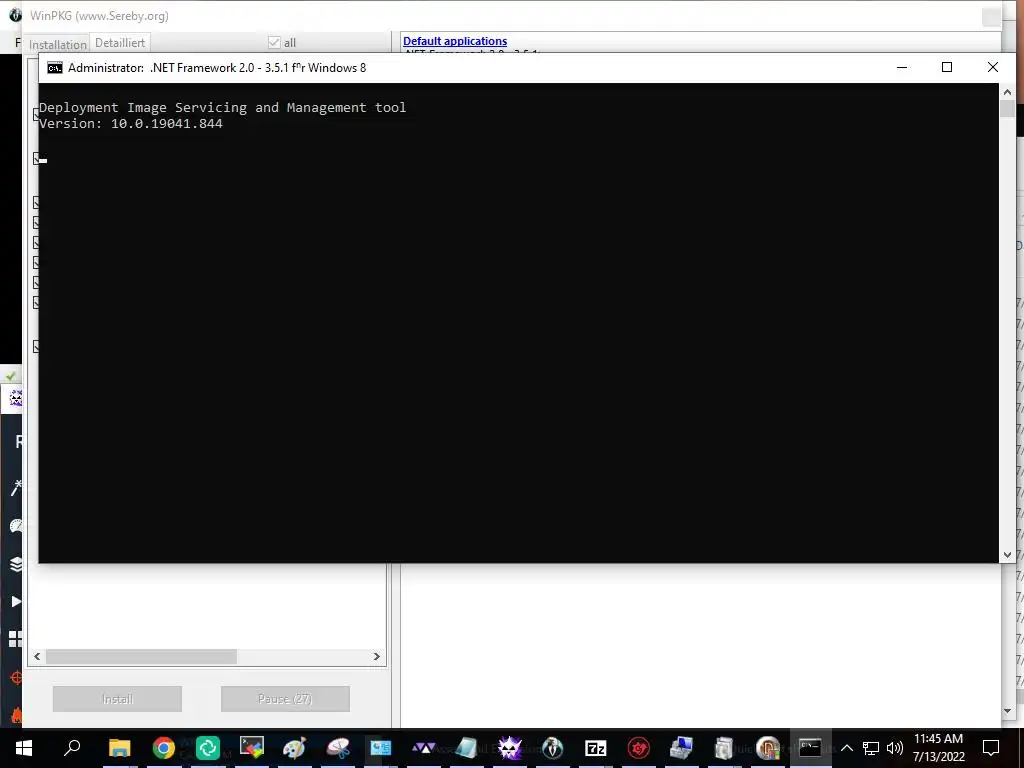
Task: Open the blue ID card taskbar icon
Action: tap(381, 748)
